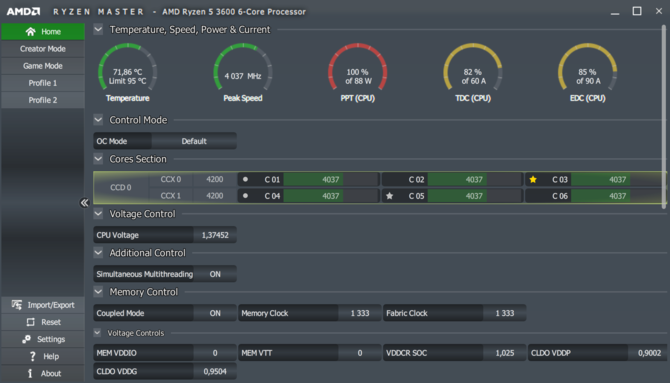670x383 pixels.
Task: Toggle Coupled Mode ON switch
Action: (x=215, y=313)
